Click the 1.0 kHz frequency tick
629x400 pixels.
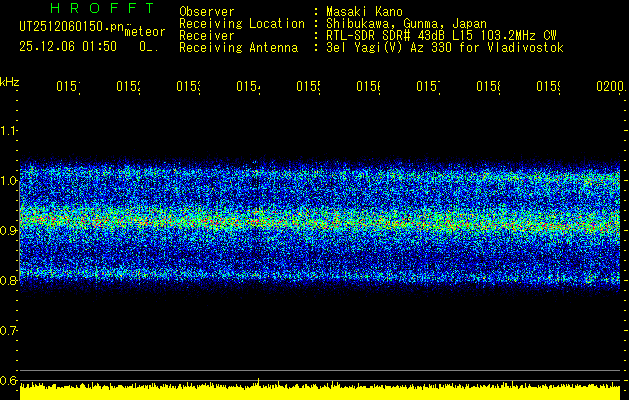10,181
